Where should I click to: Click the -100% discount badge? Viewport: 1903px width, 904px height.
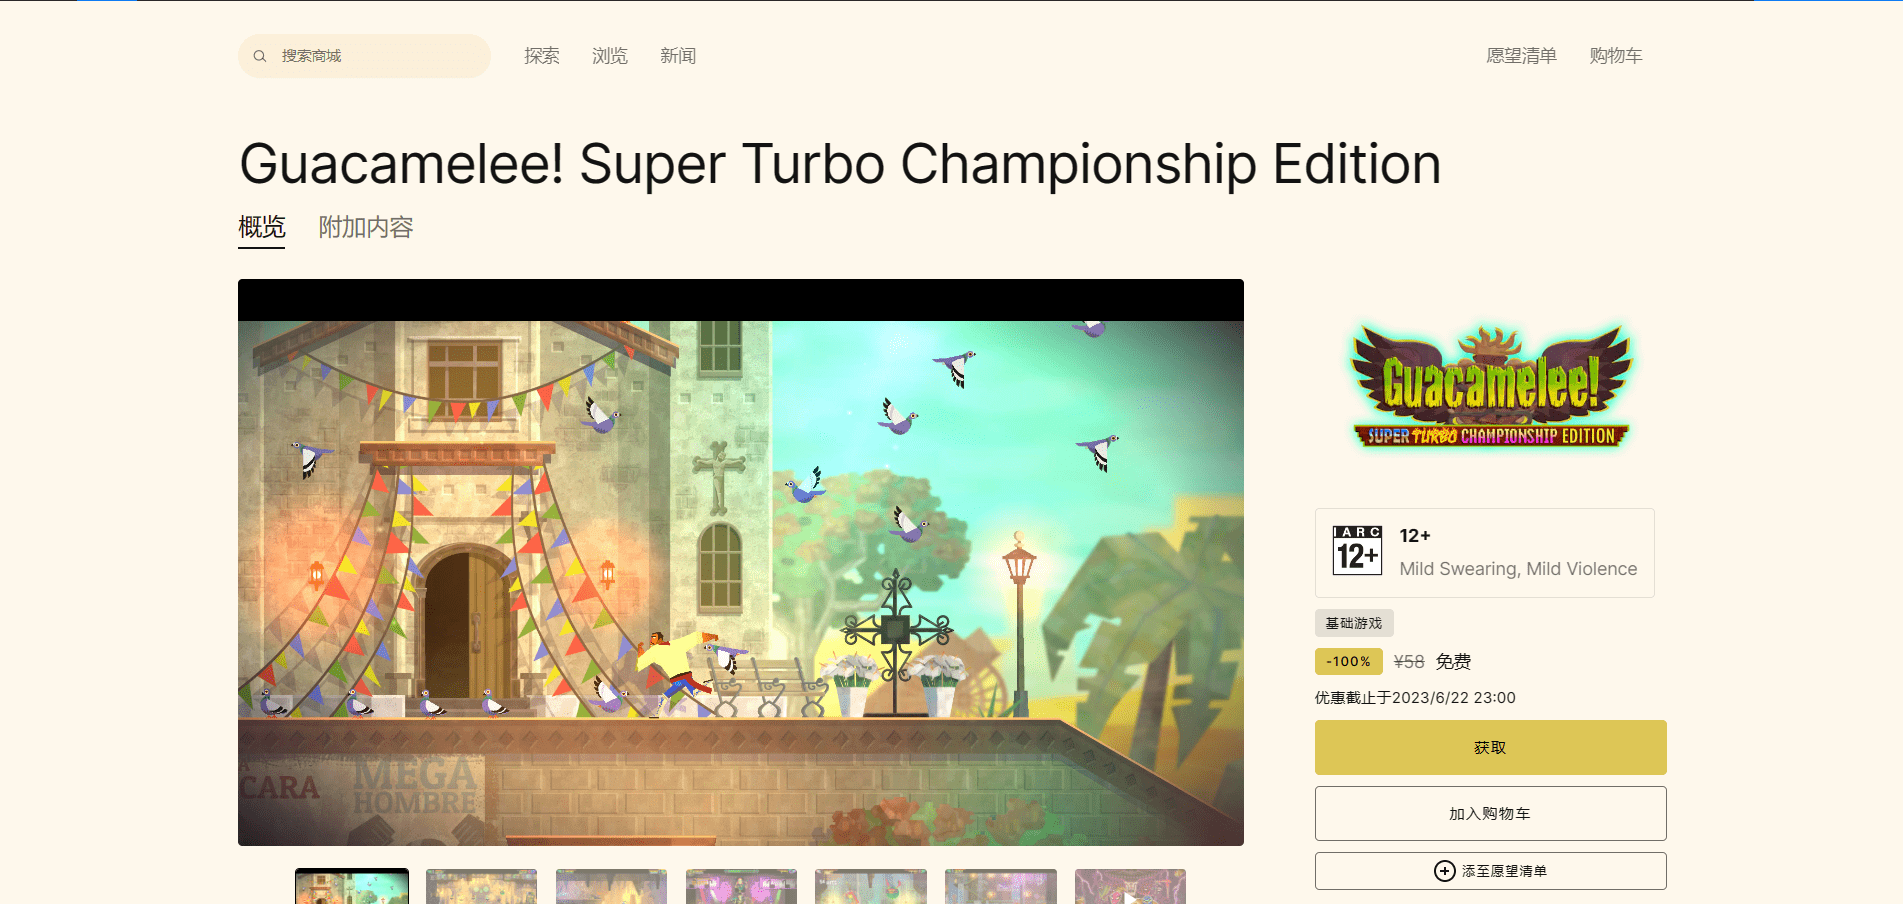(1348, 662)
